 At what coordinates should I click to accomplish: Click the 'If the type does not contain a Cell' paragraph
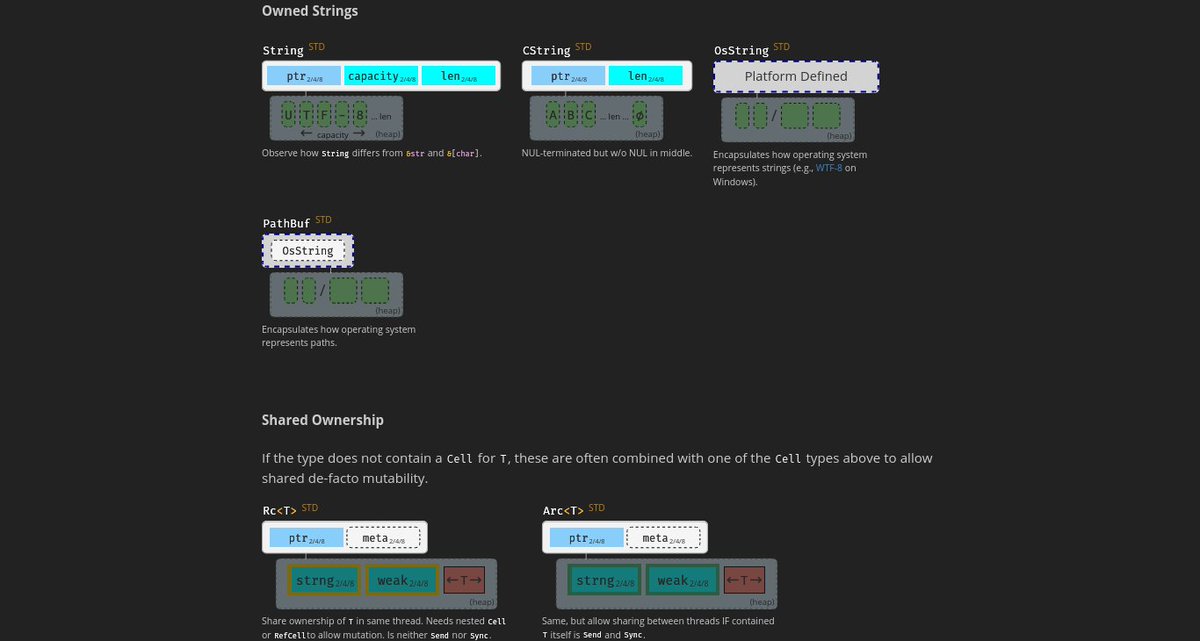(x=597, y=468)
